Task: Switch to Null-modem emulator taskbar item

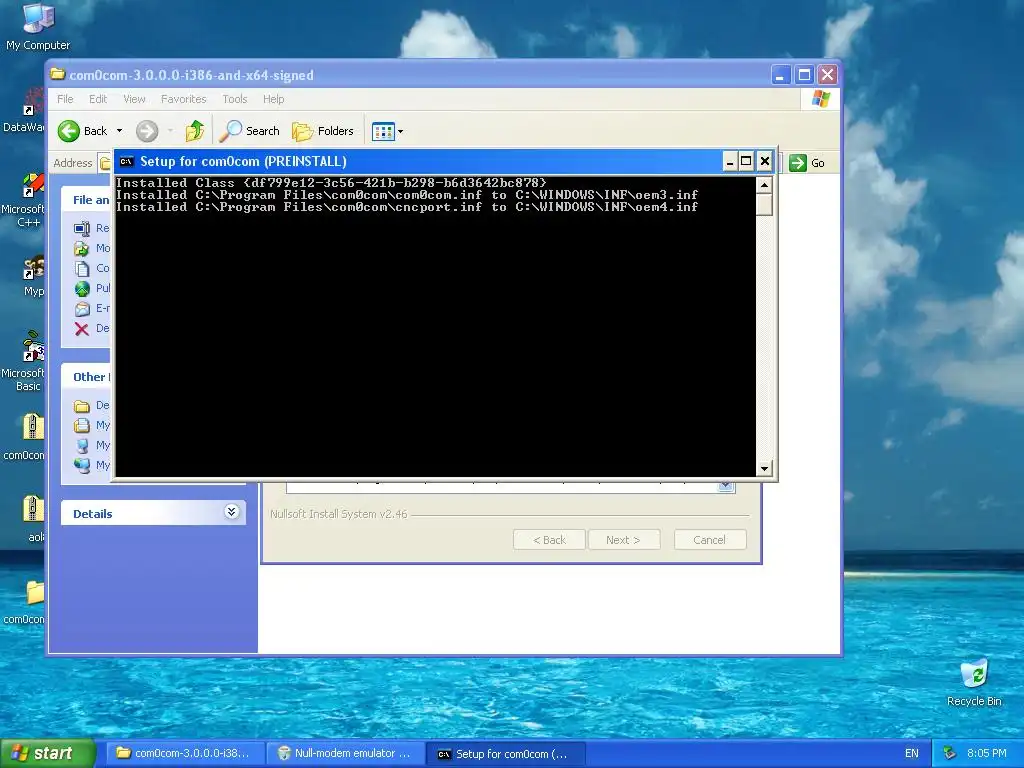Action: 345,754
